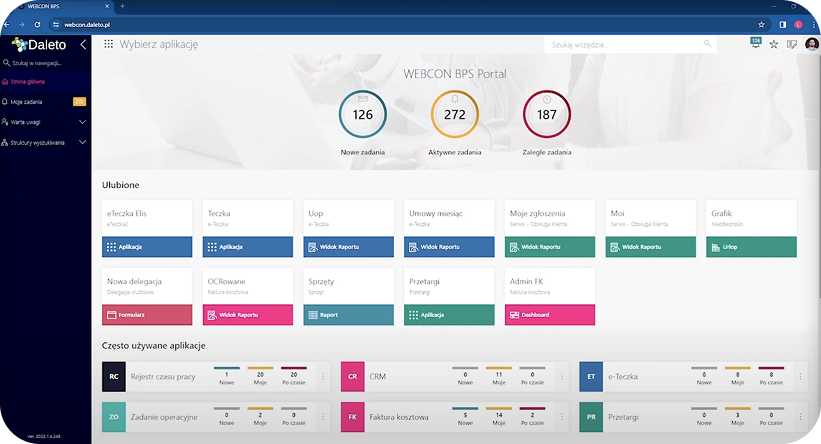The height and width of the screenshot is (444, 821).
Task: Open the ET e-Teczka application icon
Action: point(591,376)
